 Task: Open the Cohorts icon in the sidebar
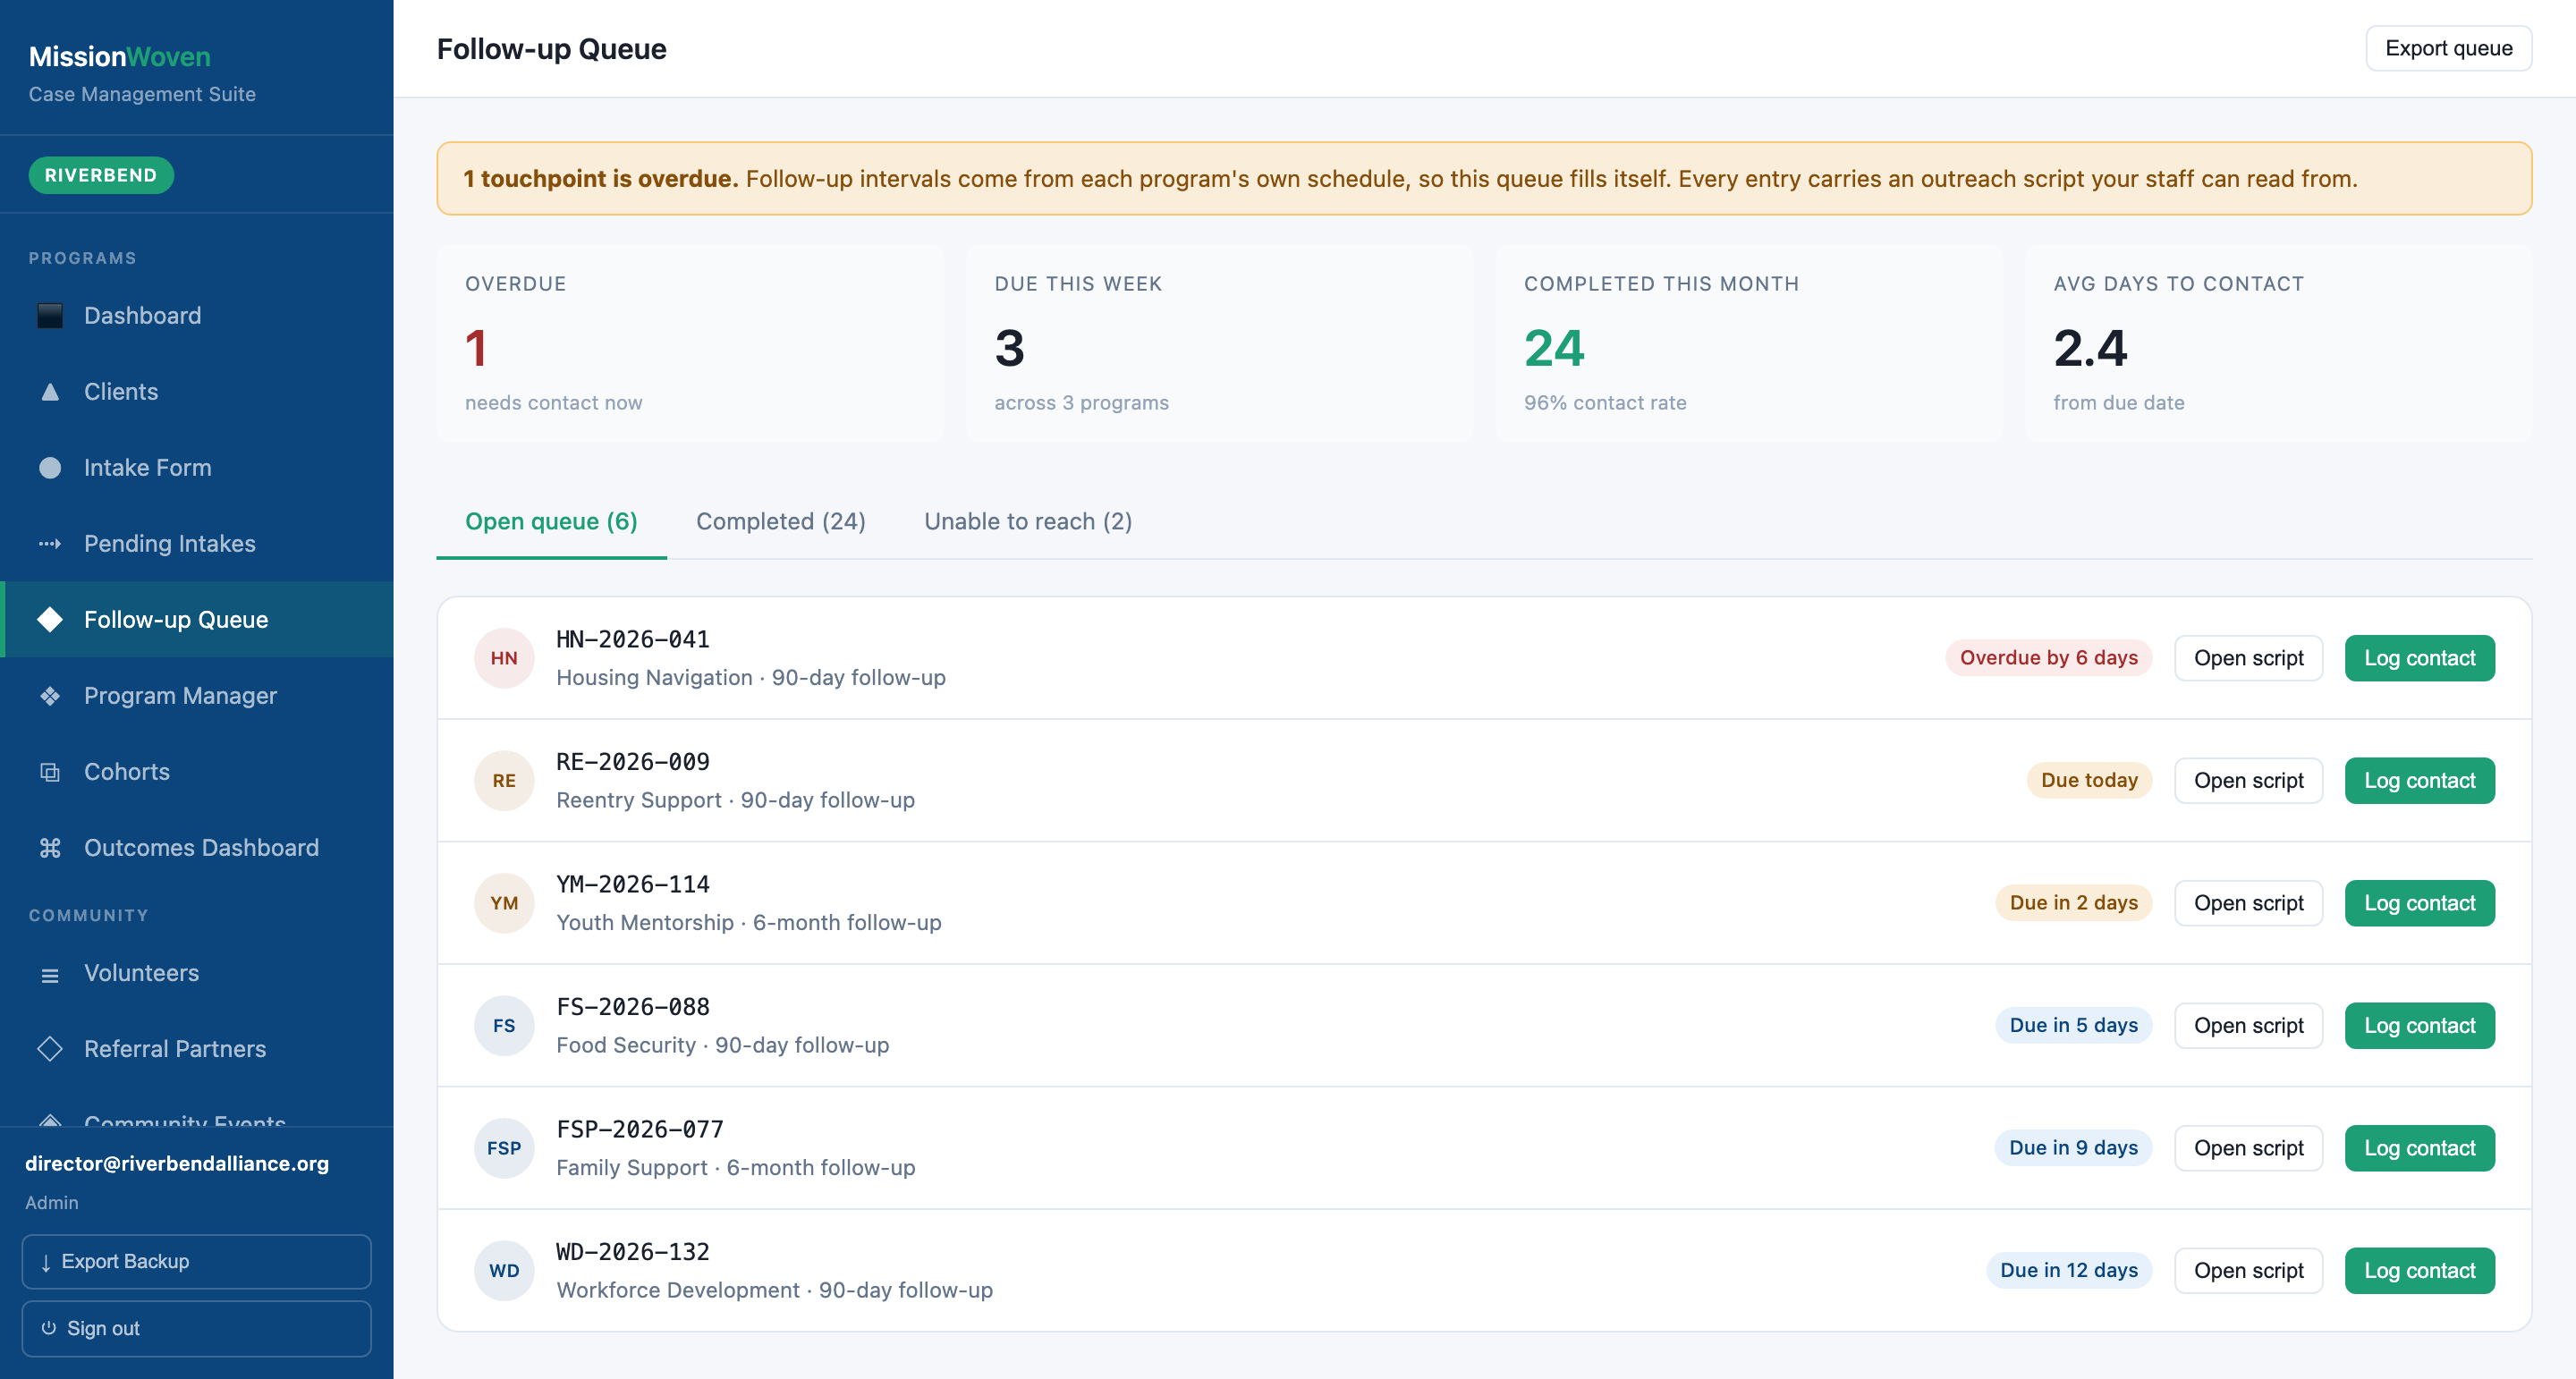(x=50, y=772)
